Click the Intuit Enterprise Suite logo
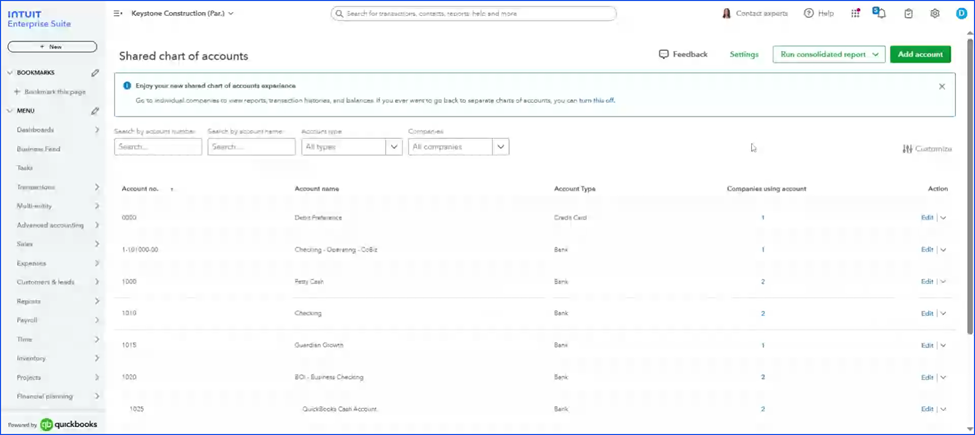 pos(39,19)
